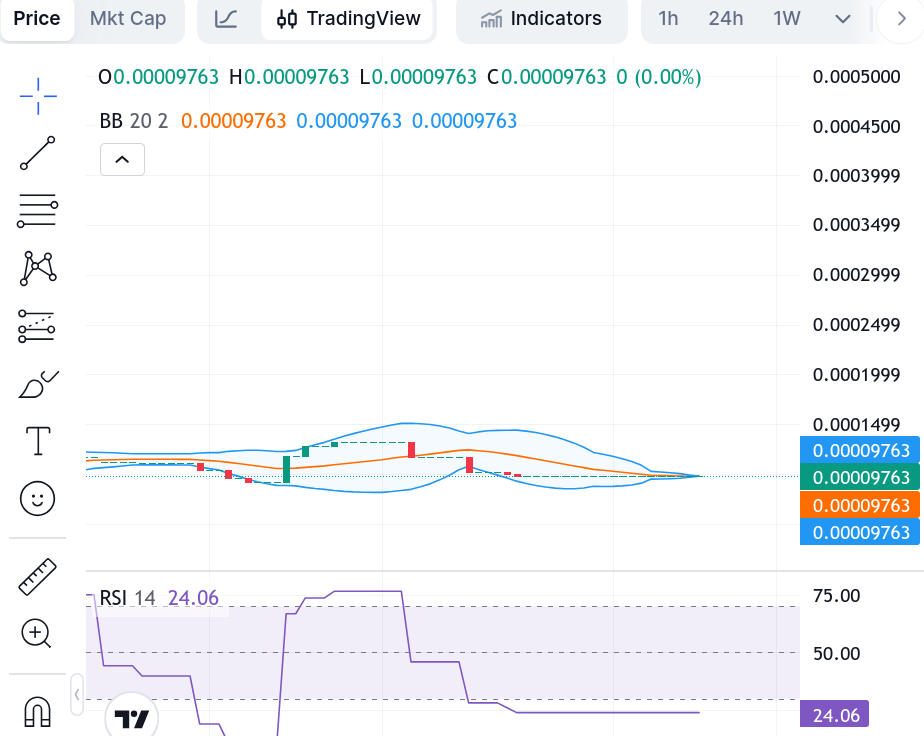Collapse the indicator legend with the caret
Image resolution: width=924 pixels, height=736 pixels.
click(x=122, y=160)
